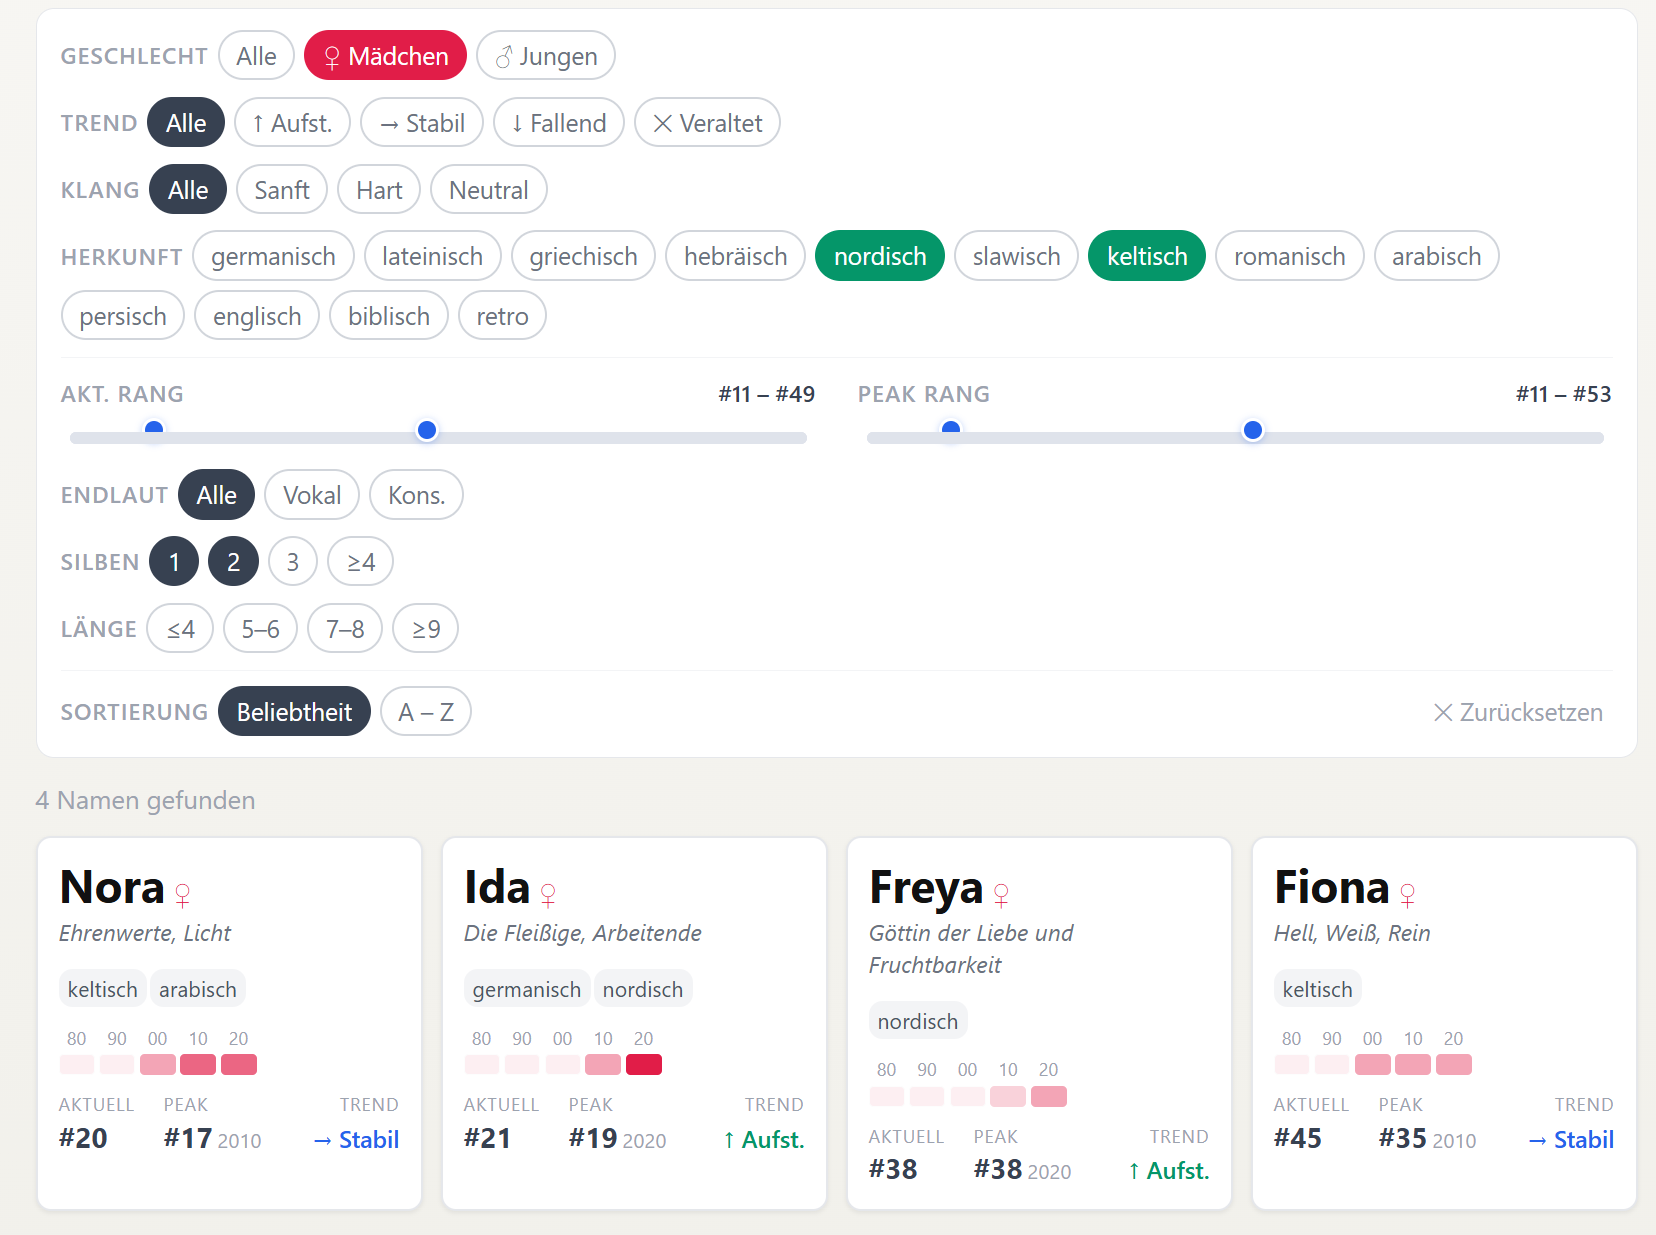Open the Freya name card
Viewport: 1656px width, 1235px height.
(x=1039, y=1023)
